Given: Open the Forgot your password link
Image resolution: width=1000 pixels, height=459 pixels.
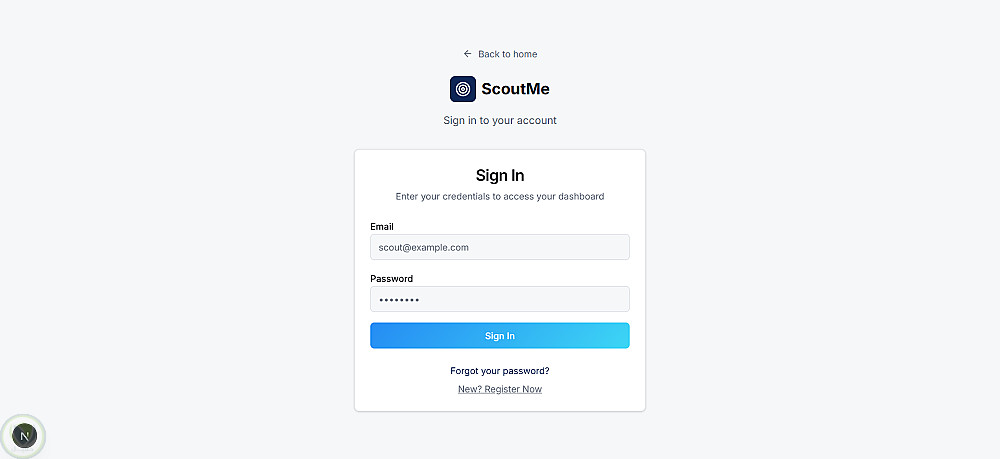Looking at the screenshot, I should [x=500, y=371].
